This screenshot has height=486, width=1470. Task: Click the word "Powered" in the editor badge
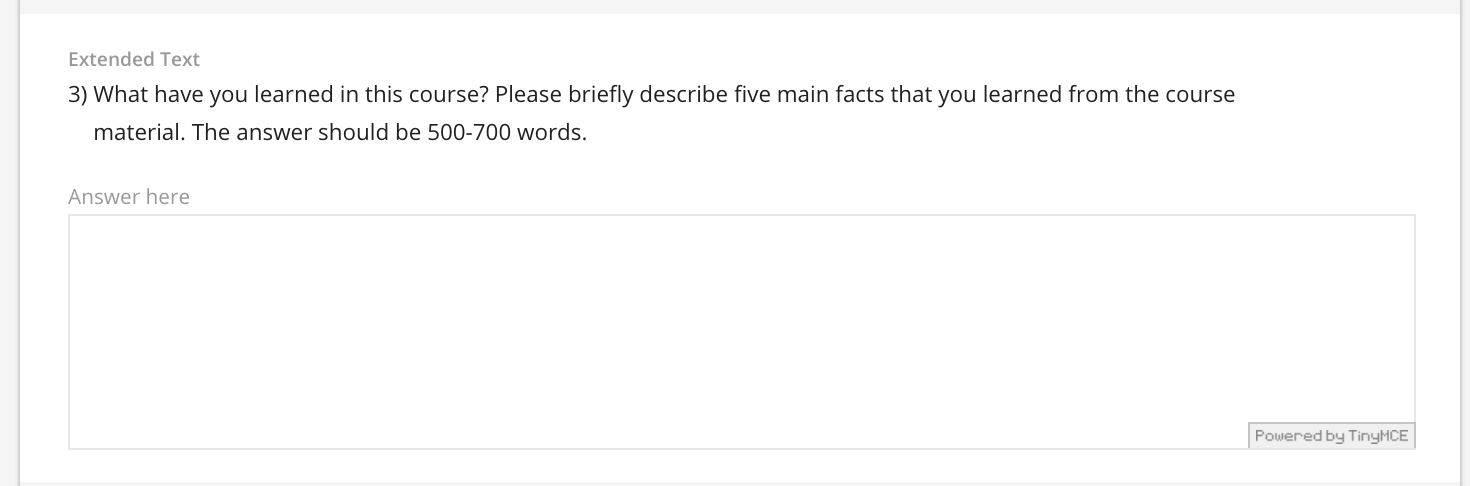click(1285, 436)
